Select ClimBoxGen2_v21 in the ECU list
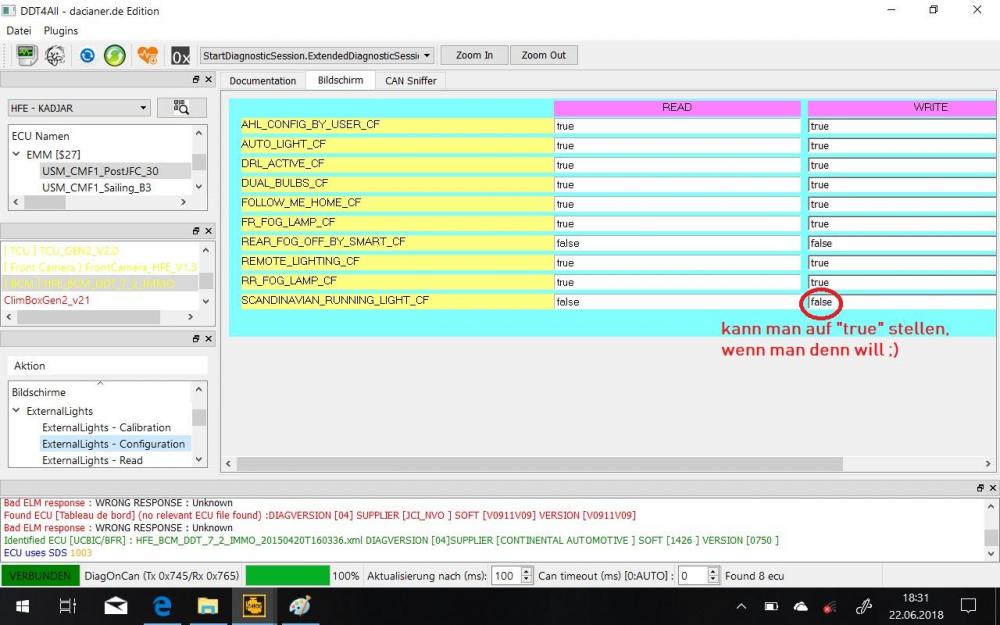1000x625 pixels. point(47,300)
